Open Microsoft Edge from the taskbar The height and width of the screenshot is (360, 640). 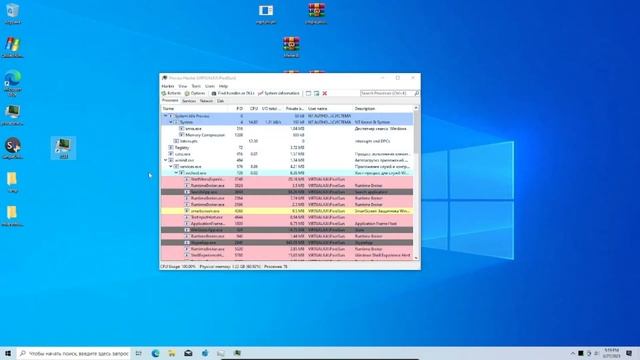pos(156,353)
